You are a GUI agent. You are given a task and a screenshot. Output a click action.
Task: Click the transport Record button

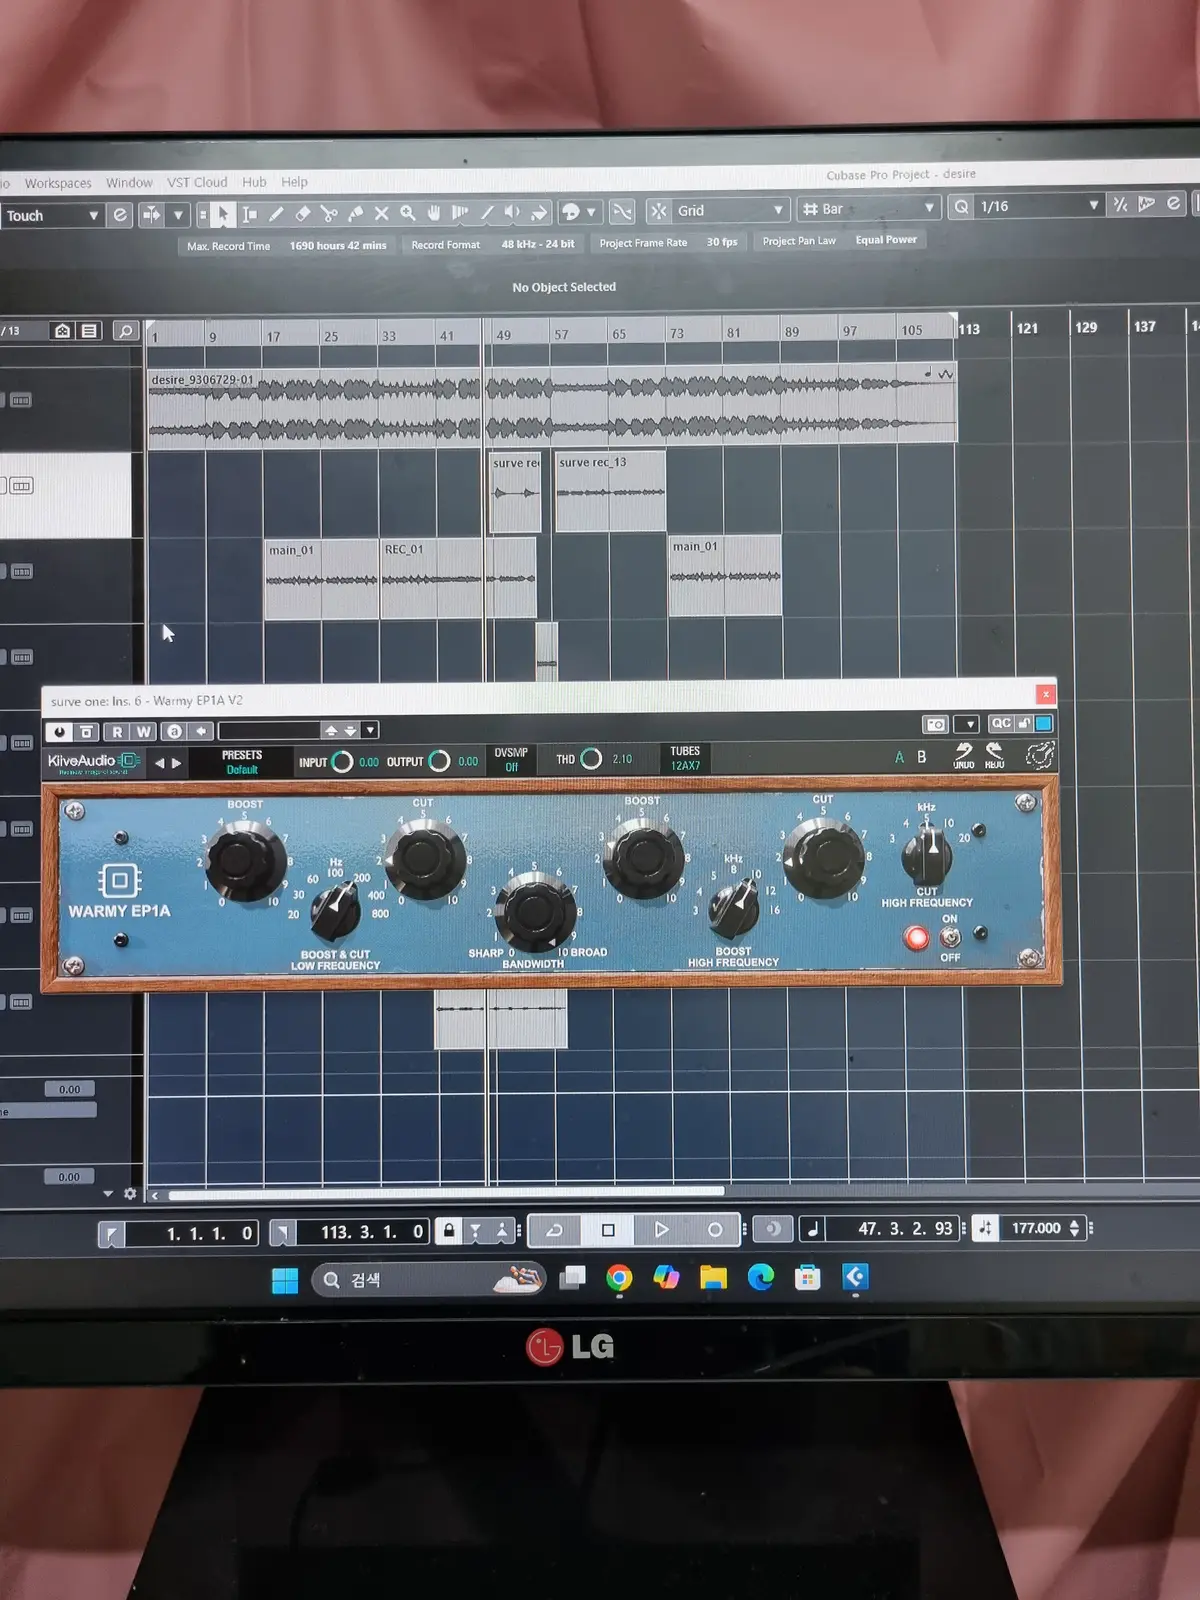pos(714,1229)
